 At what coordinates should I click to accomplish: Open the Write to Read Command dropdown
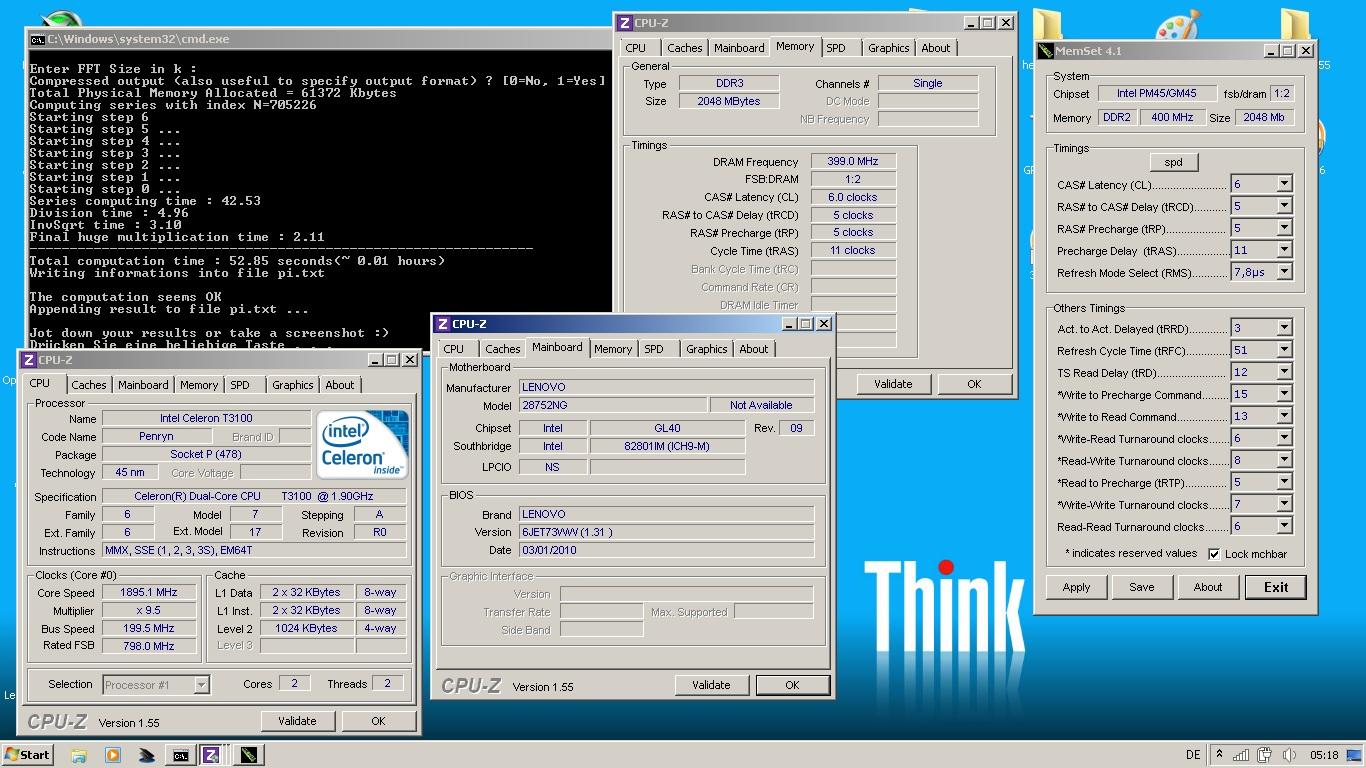coord(1284,416)
